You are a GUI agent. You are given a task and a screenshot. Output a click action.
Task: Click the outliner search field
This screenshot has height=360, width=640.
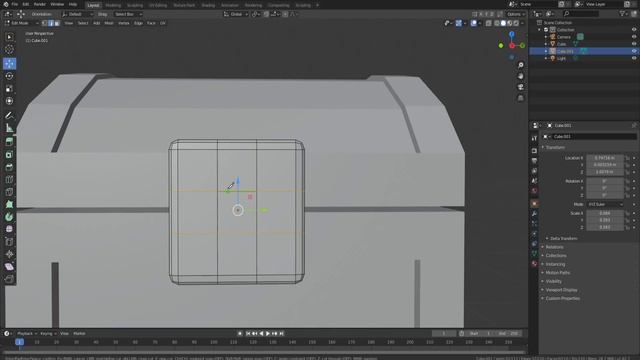[580, 14]
